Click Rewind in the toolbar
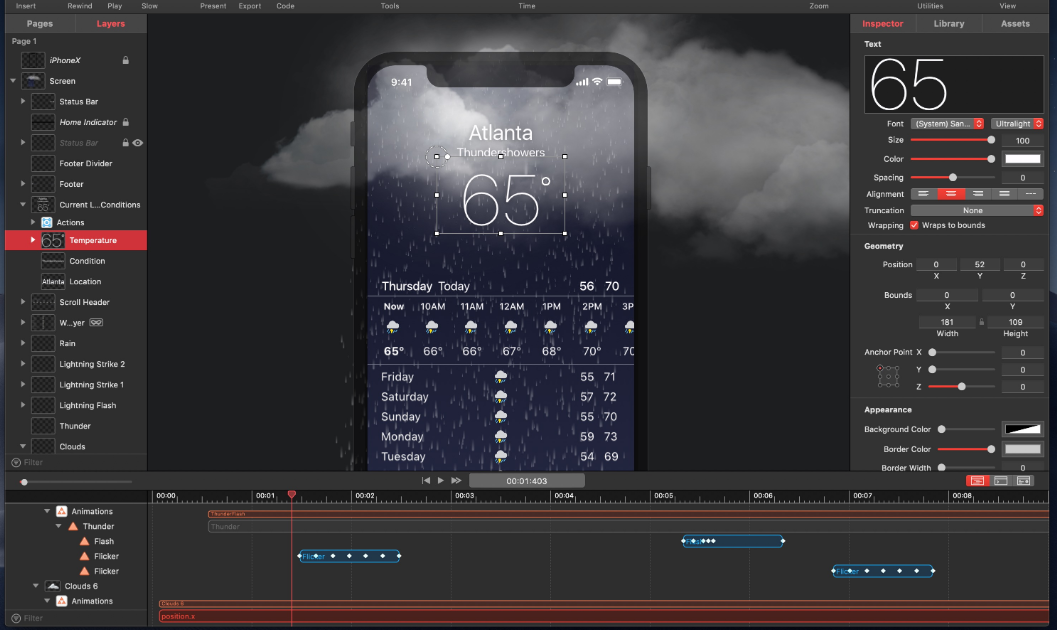Viewport: 1057px width, 630px height. (80, 5)
